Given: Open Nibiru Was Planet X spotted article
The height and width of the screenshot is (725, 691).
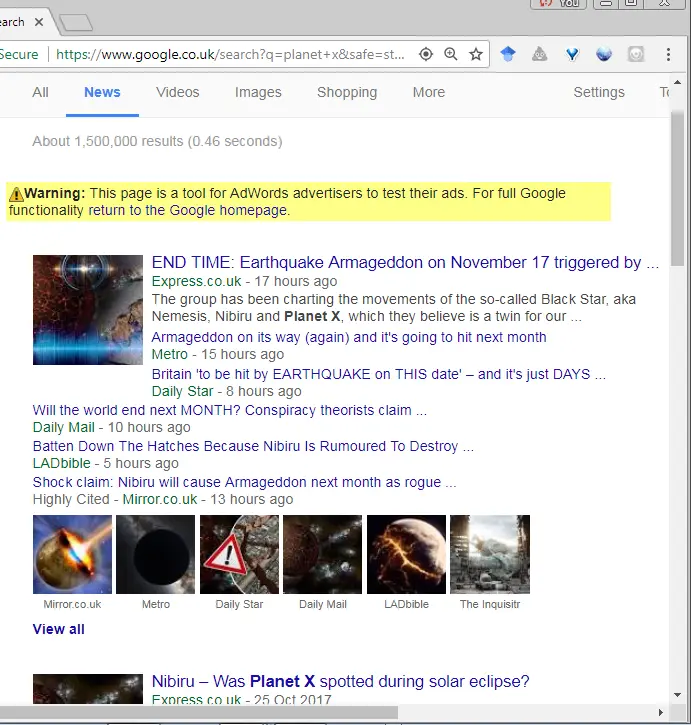Looking at the screenshot, I should coord(340,682).
